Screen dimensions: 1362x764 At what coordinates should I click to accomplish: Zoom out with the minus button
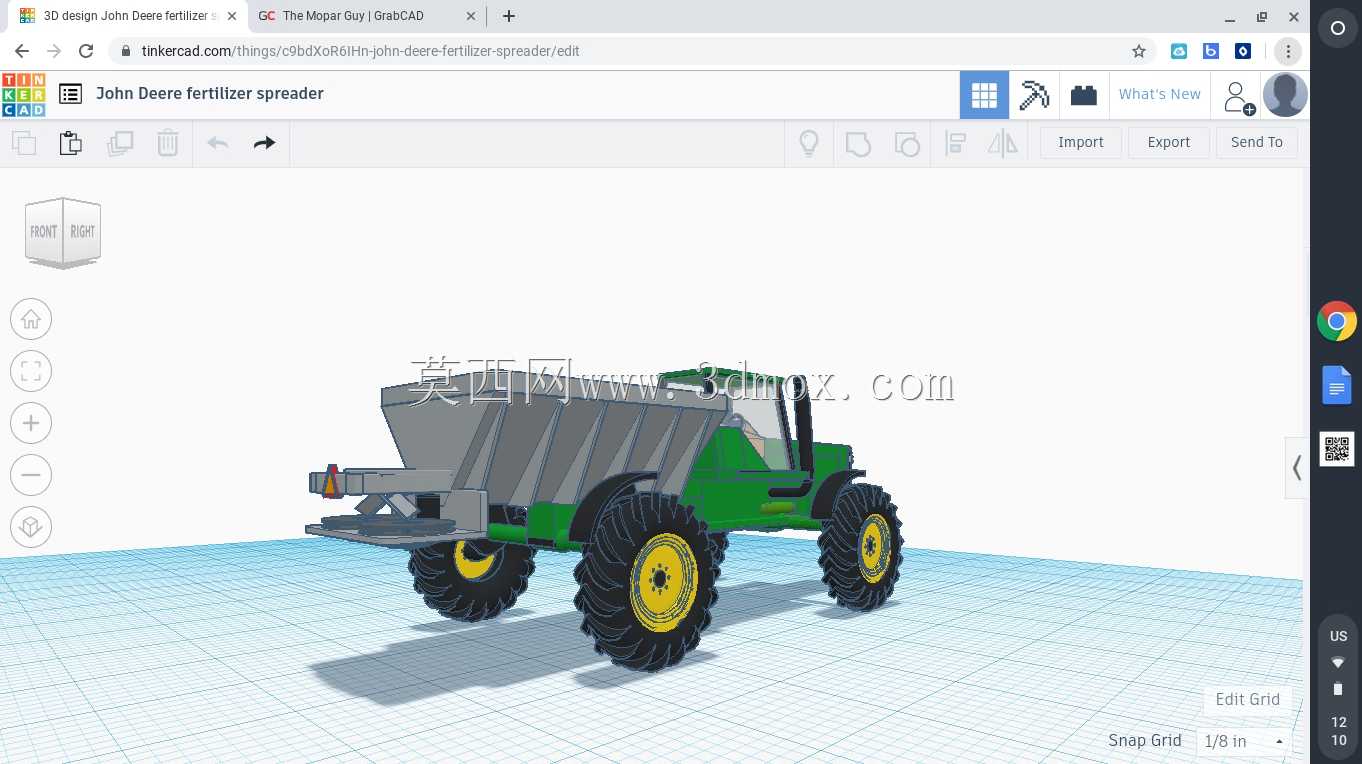31,475
